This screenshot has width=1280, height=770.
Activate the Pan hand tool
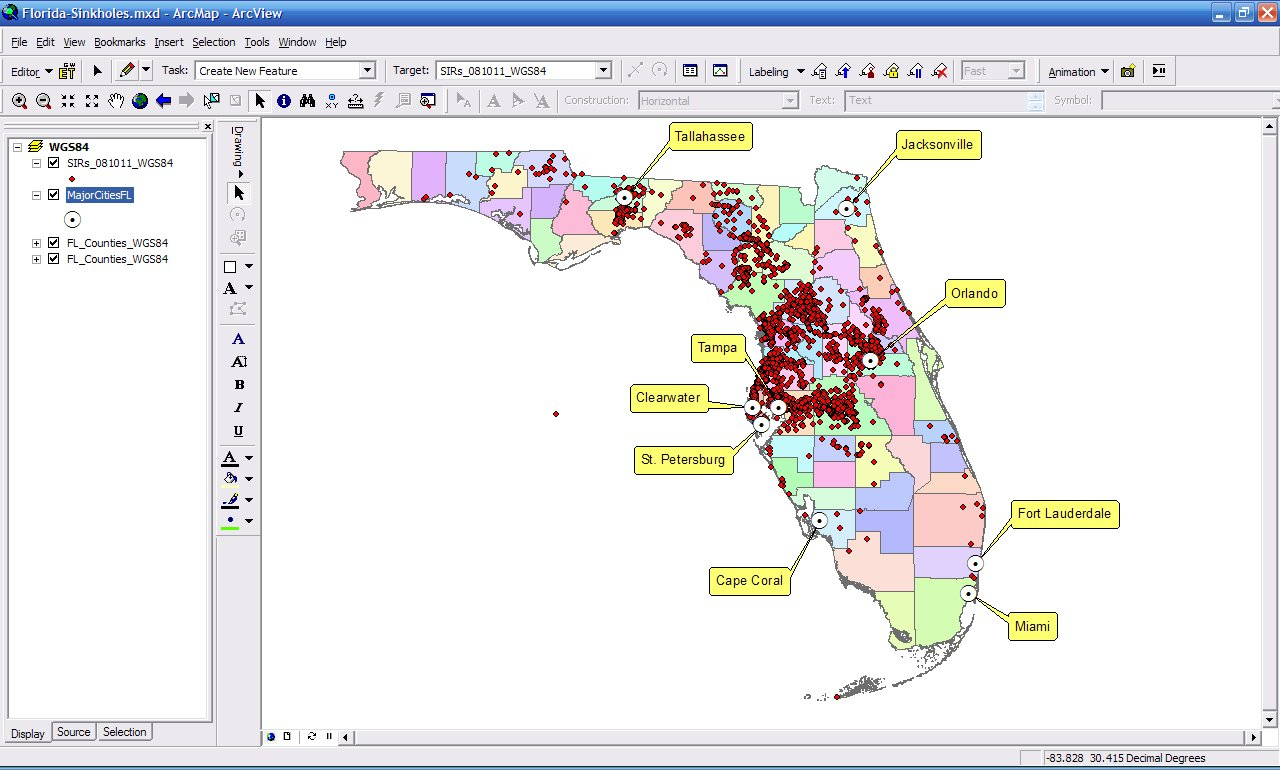[x=116, y=100]
